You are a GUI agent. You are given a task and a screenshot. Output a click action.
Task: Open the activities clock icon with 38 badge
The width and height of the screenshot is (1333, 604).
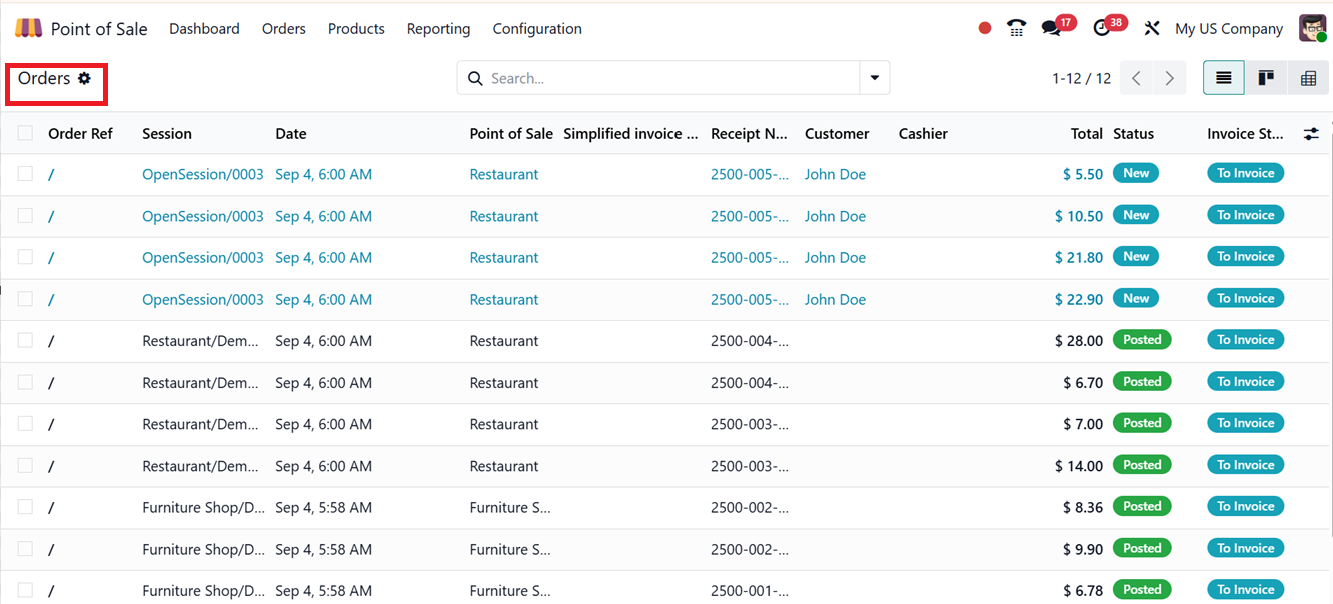(1103, 29)
